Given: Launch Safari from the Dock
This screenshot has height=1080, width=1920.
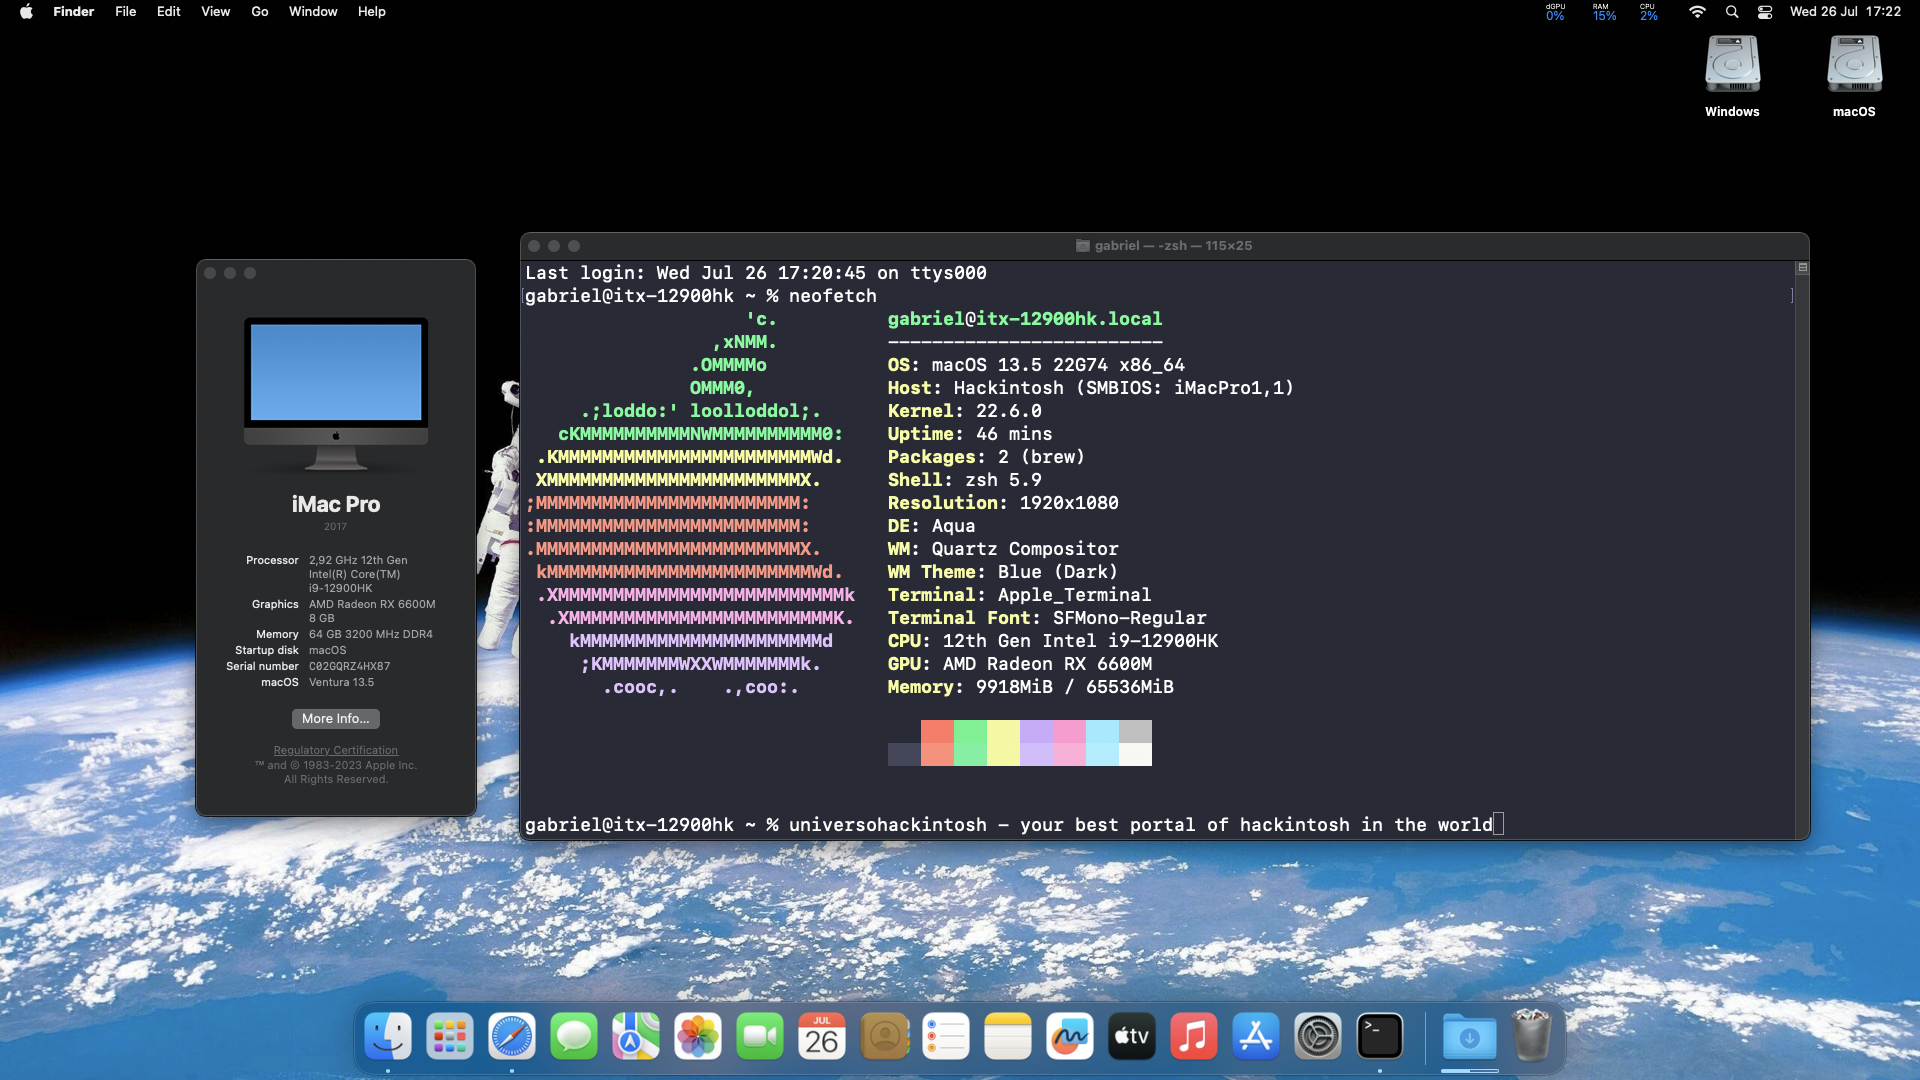Looking at the screenshot, I should click(x=512, y=1036).
